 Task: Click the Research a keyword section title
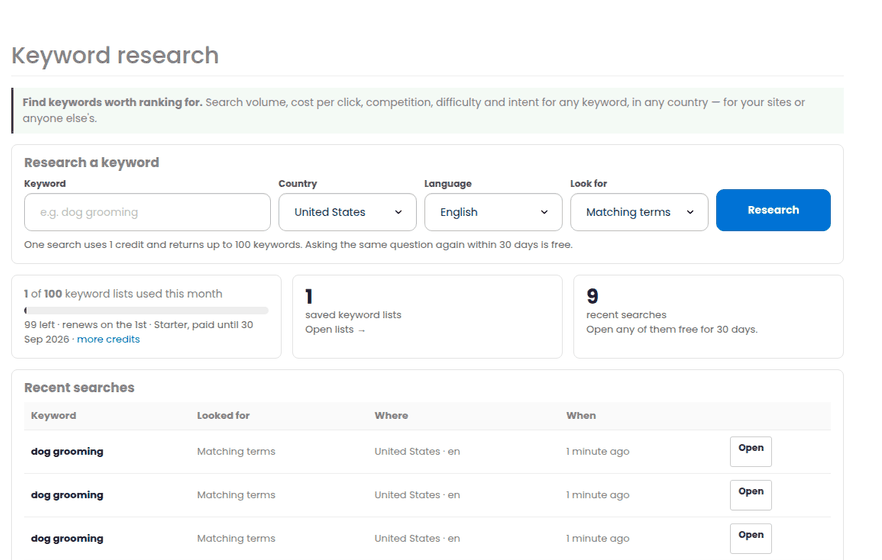(92, 162)
